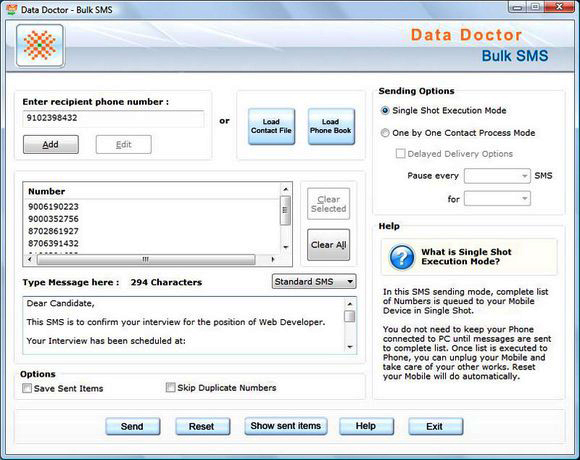Click the message box scroll down arrow
The height and width of the screenshot is (460, 580).
coord(350,347)
